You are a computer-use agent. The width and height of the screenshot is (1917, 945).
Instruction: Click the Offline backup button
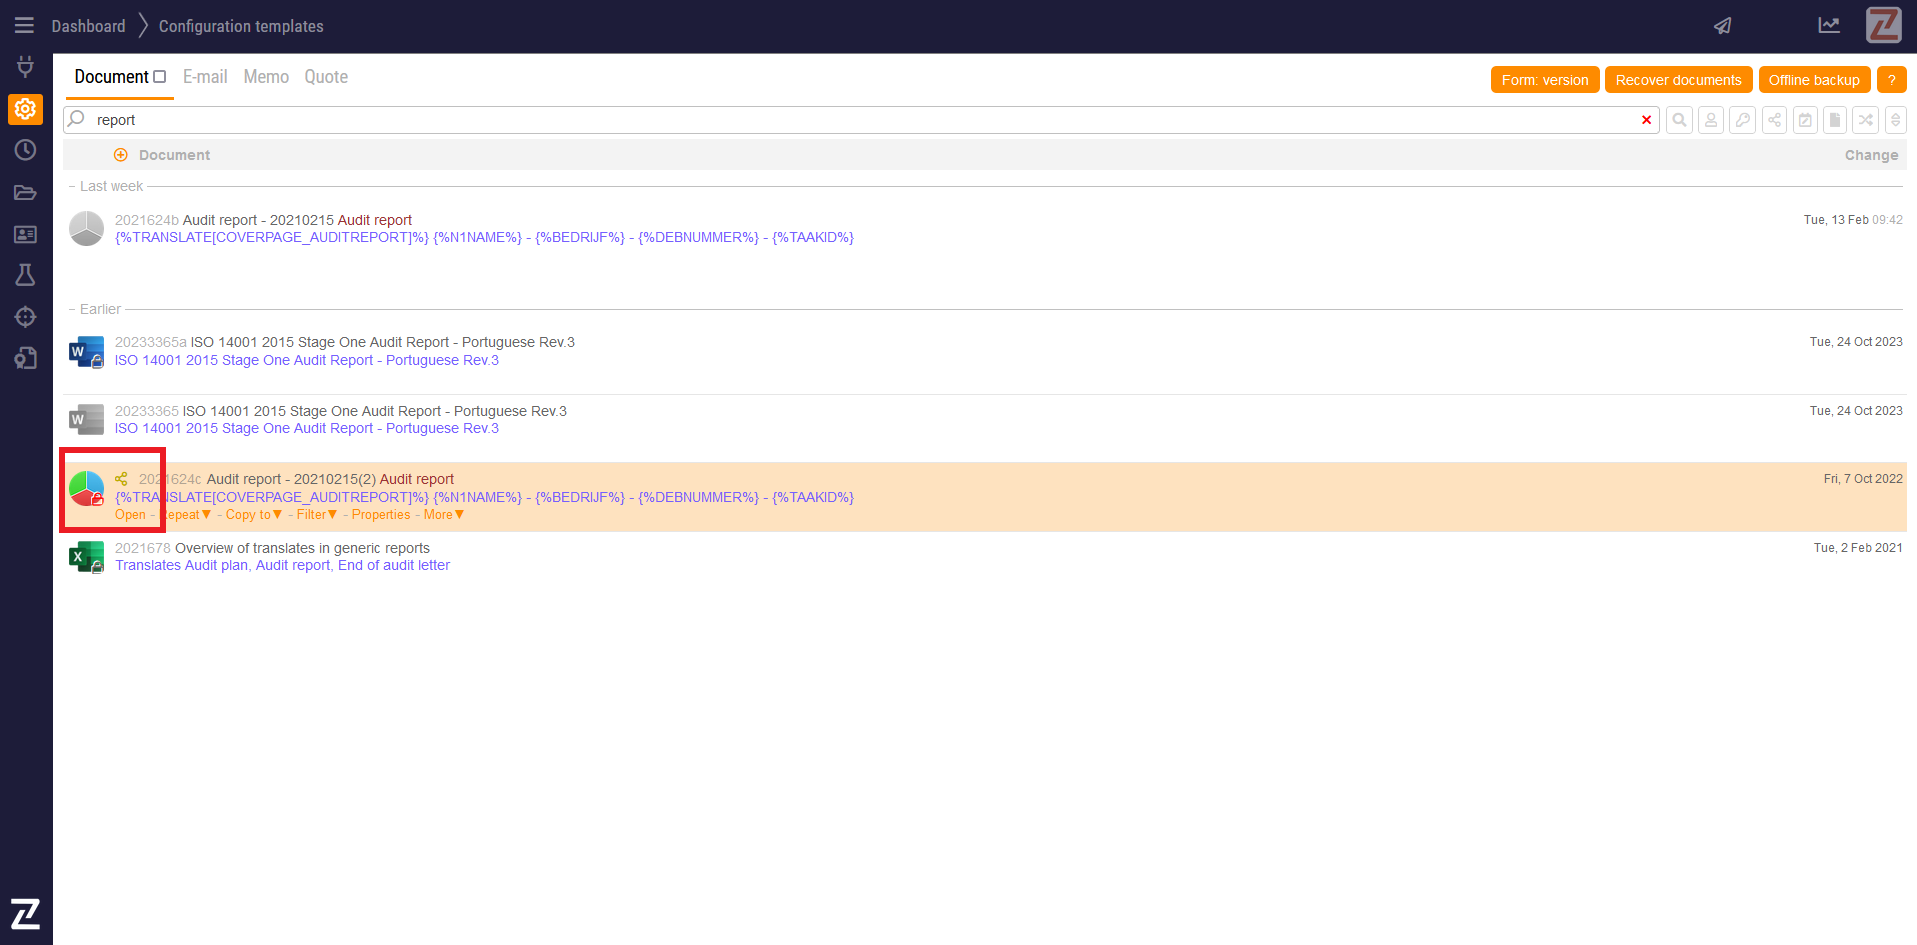click(1813, 80)
